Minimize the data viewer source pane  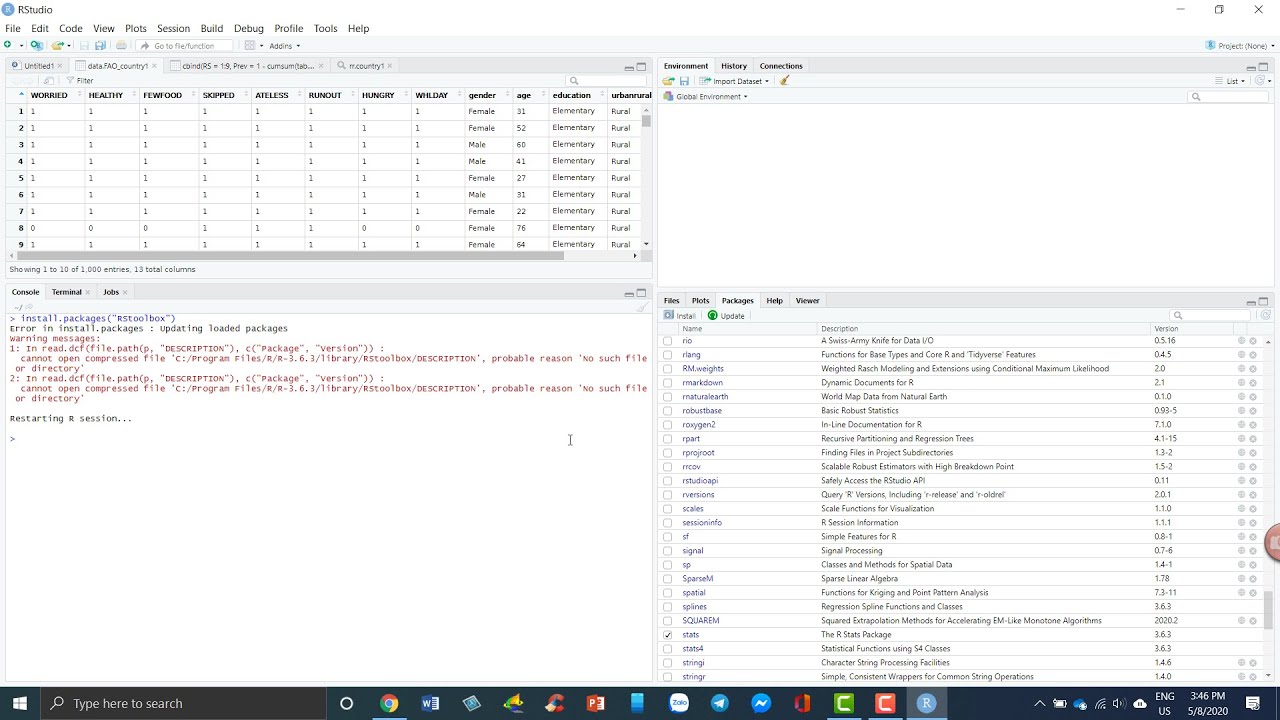[x=629, y=67]
